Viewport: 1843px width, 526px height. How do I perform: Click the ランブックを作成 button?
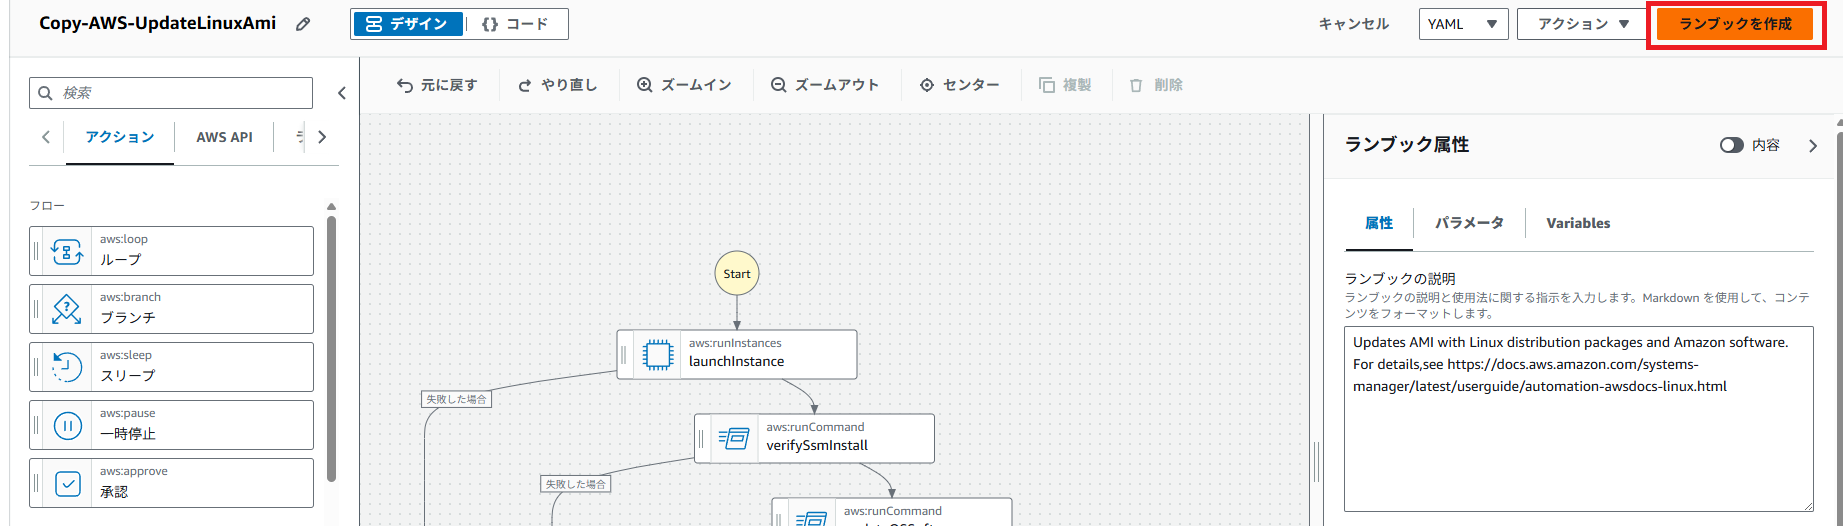click(1735, 24)
